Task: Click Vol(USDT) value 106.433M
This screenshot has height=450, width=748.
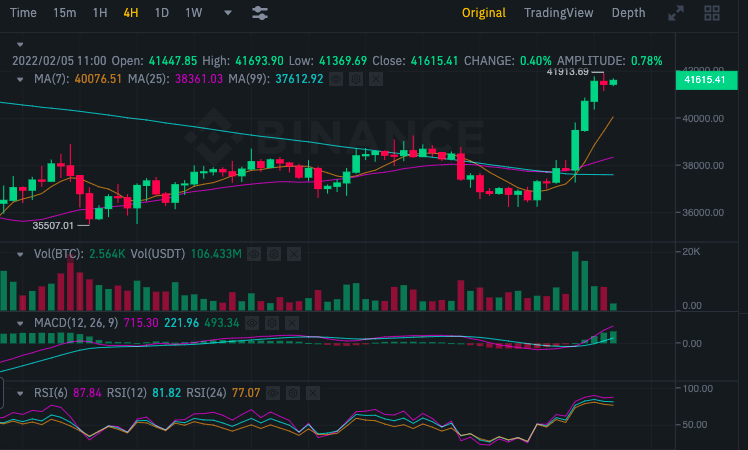Action: [216, 254]
